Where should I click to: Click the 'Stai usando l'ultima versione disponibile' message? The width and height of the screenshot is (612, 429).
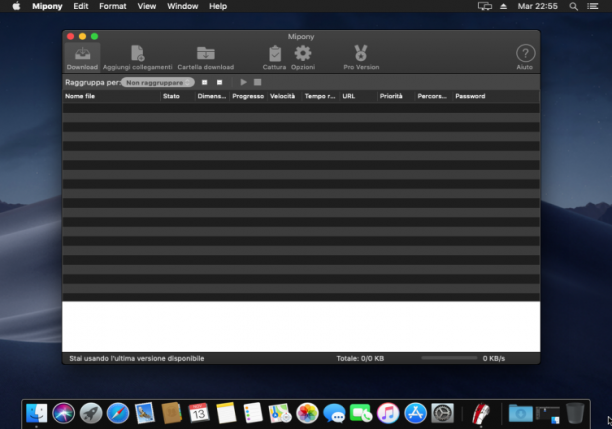137,358
